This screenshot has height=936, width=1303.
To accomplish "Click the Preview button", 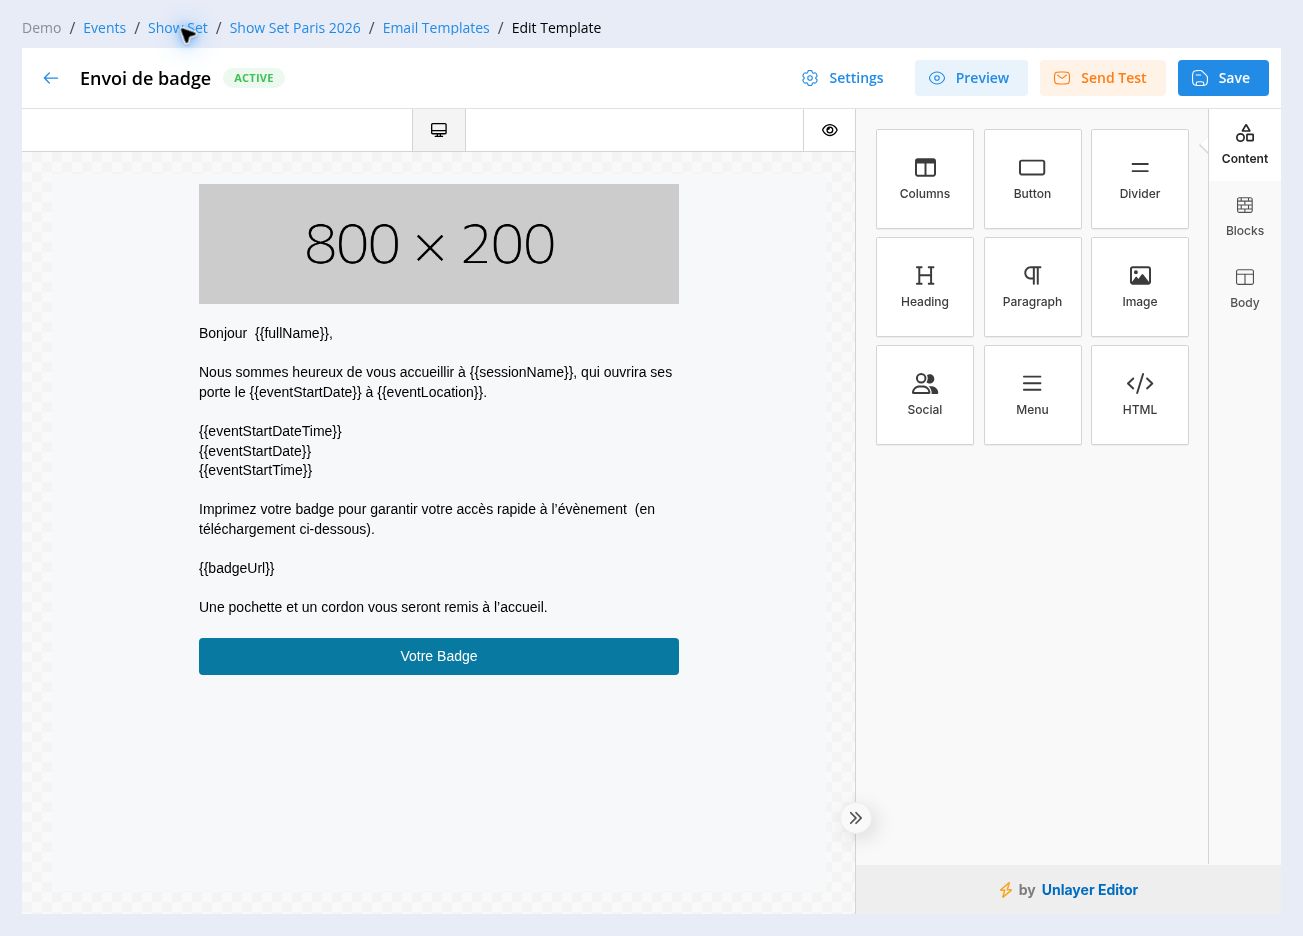I will (971, 78).
